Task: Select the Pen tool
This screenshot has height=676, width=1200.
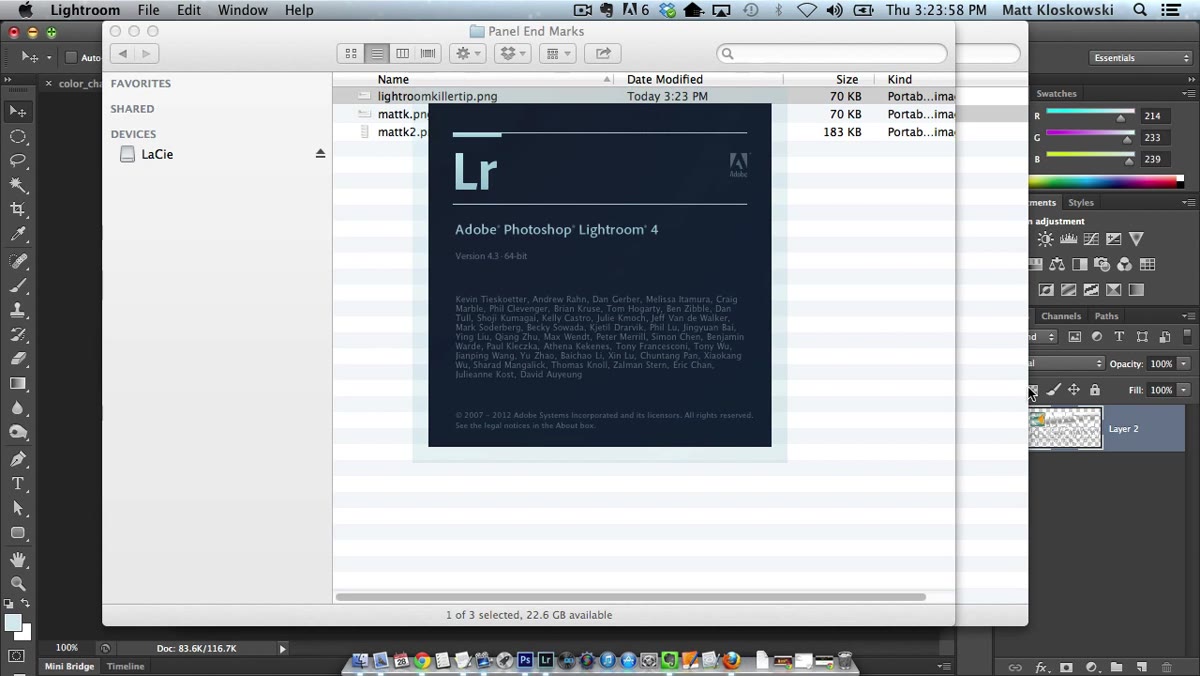Action: point(18,459)
